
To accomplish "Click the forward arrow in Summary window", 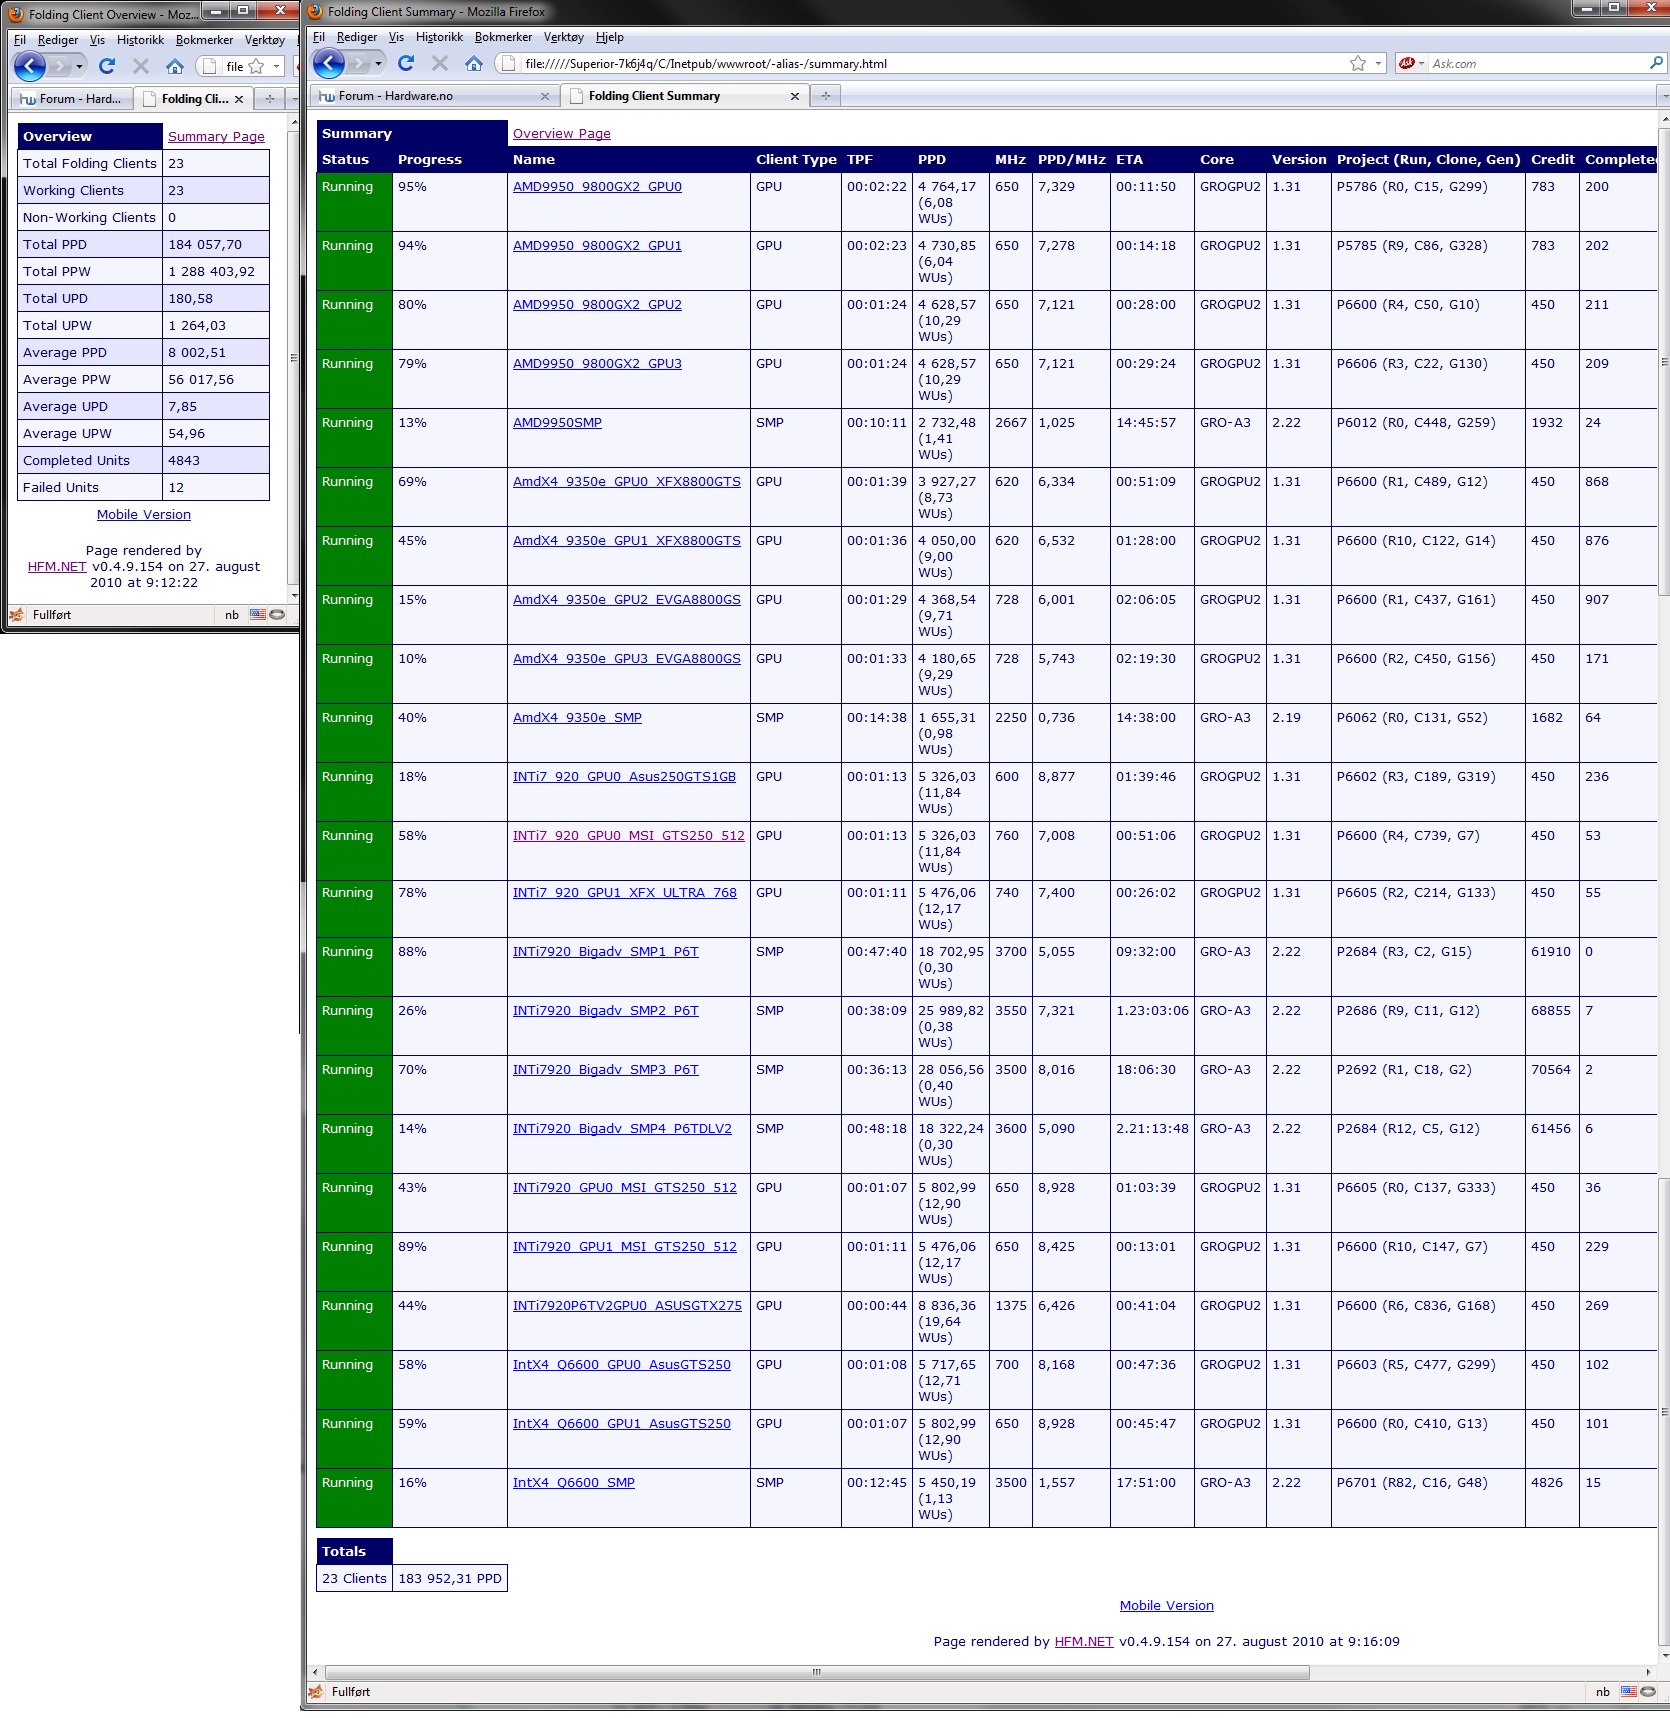I will point(360,63).
